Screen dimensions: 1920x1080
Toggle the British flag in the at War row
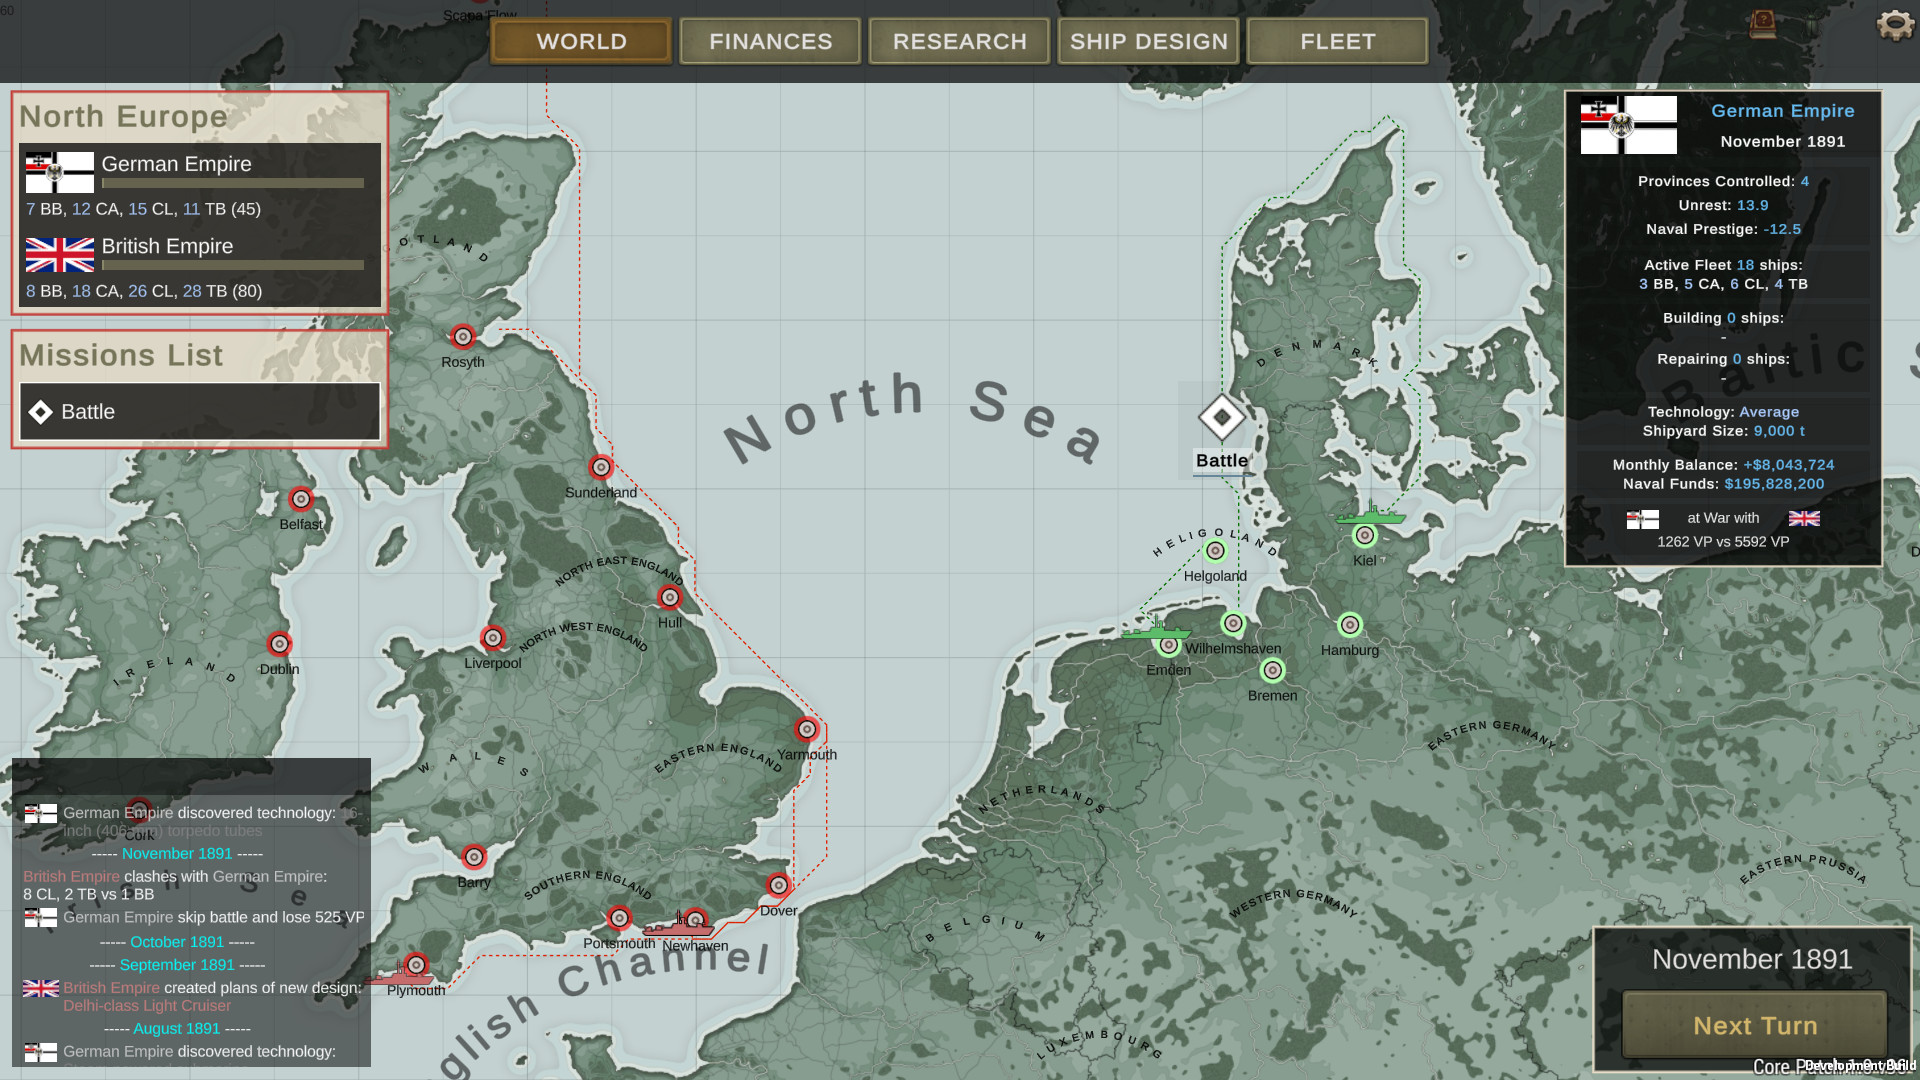[x=1806, y=518]
